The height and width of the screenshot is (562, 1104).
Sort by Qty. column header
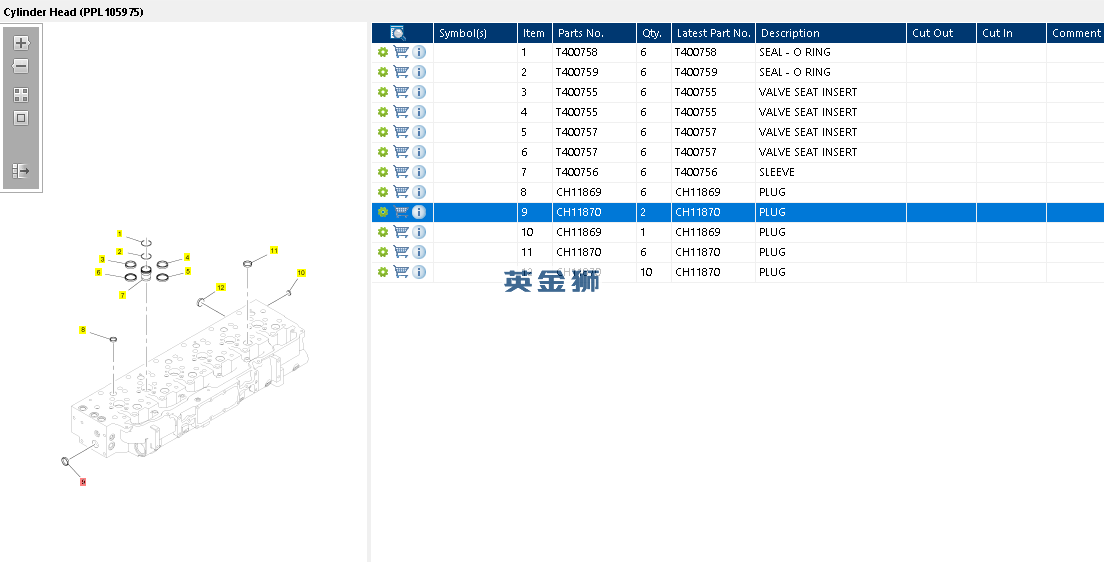[654, 33]
